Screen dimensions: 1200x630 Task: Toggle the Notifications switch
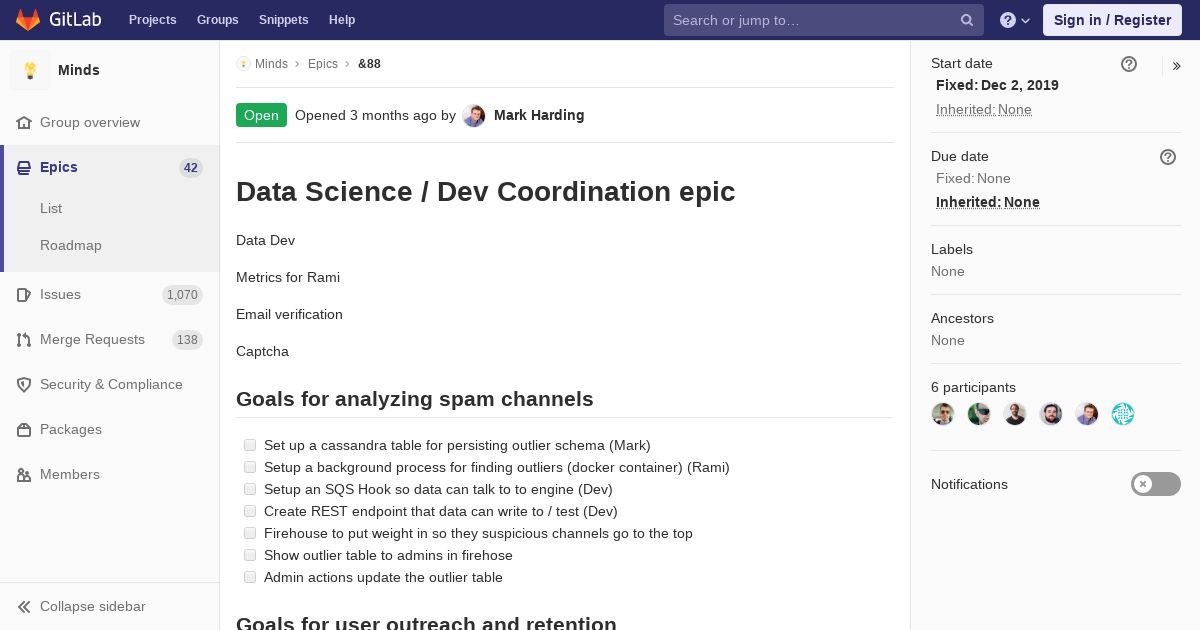click(1155, 484)
